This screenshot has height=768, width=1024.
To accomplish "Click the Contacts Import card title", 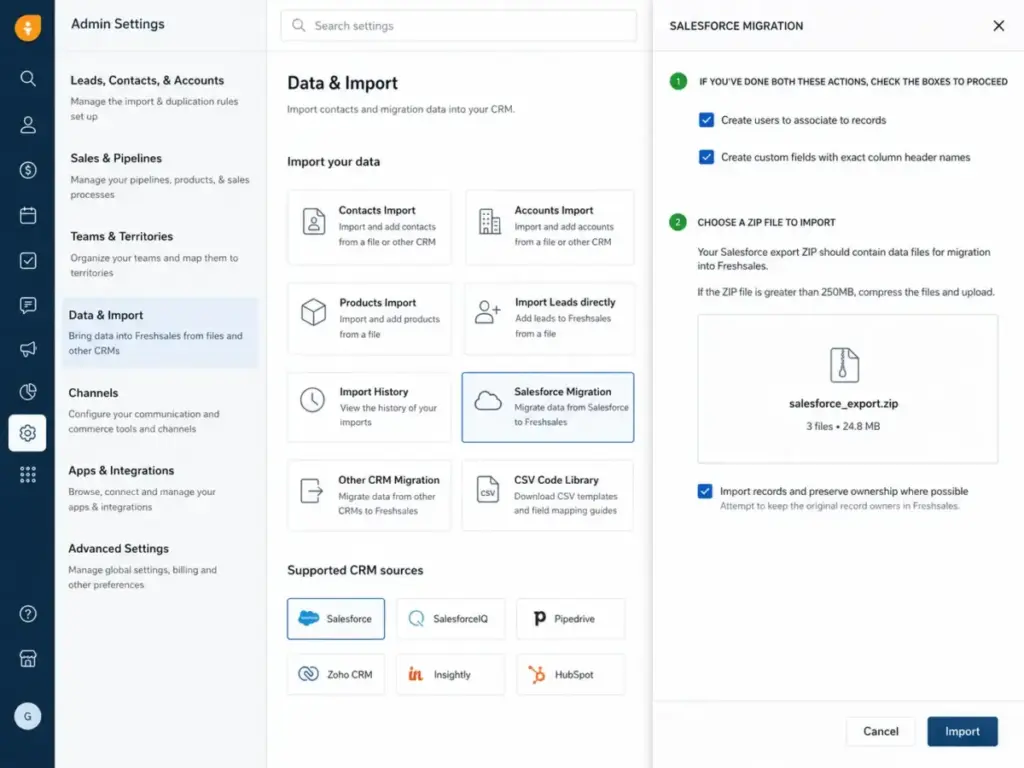I will (377, 210).
